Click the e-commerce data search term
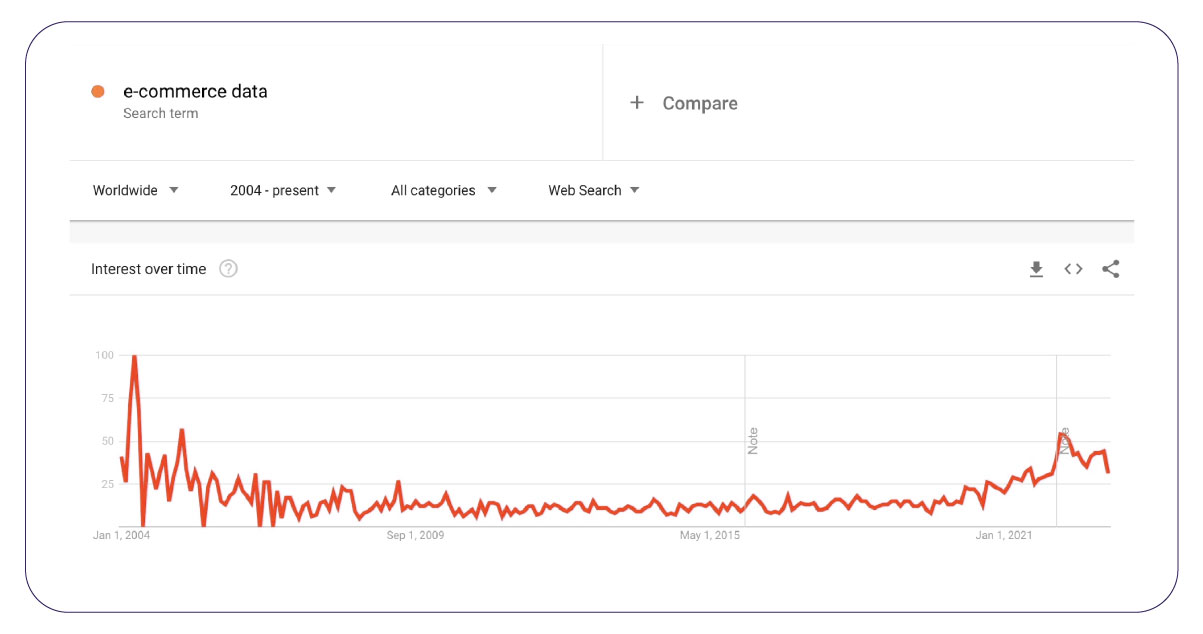Viewport: 1203px width, 634px height. coord(195,92)
